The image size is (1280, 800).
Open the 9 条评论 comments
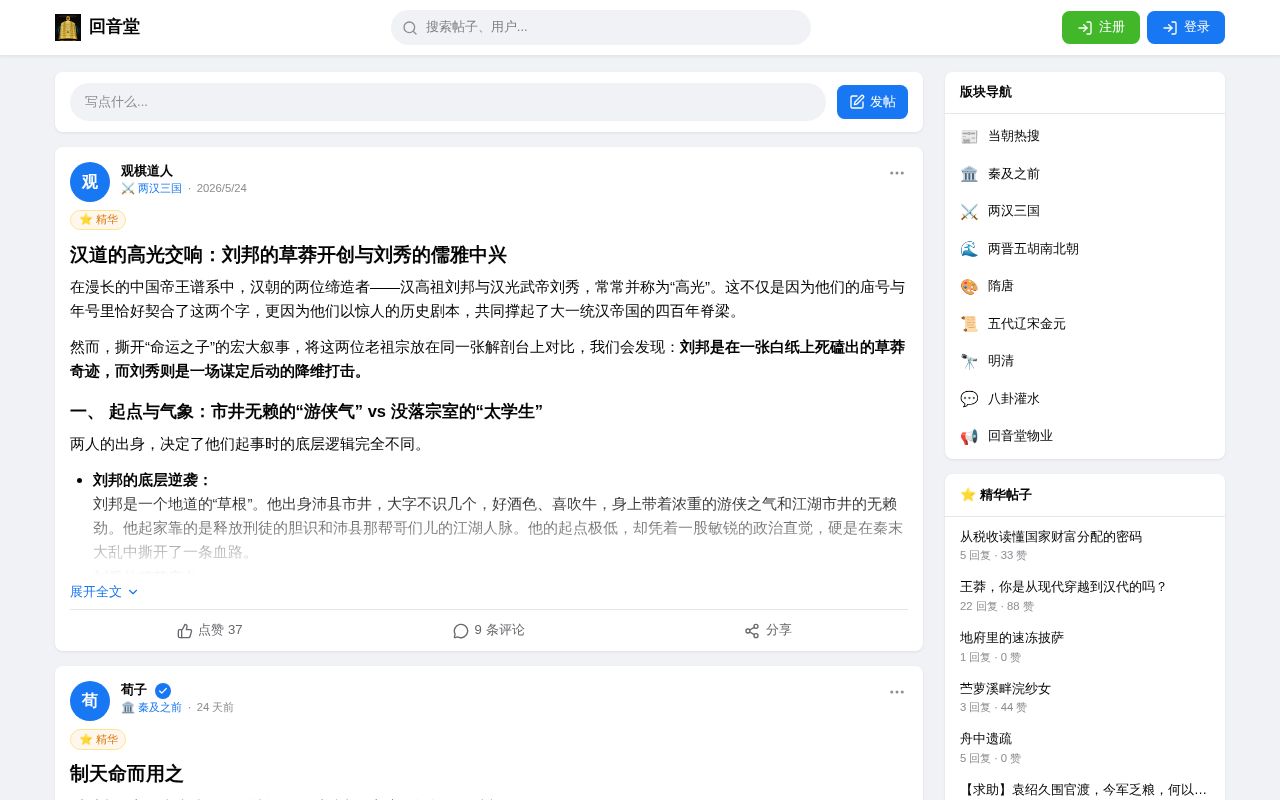[489, 630]
